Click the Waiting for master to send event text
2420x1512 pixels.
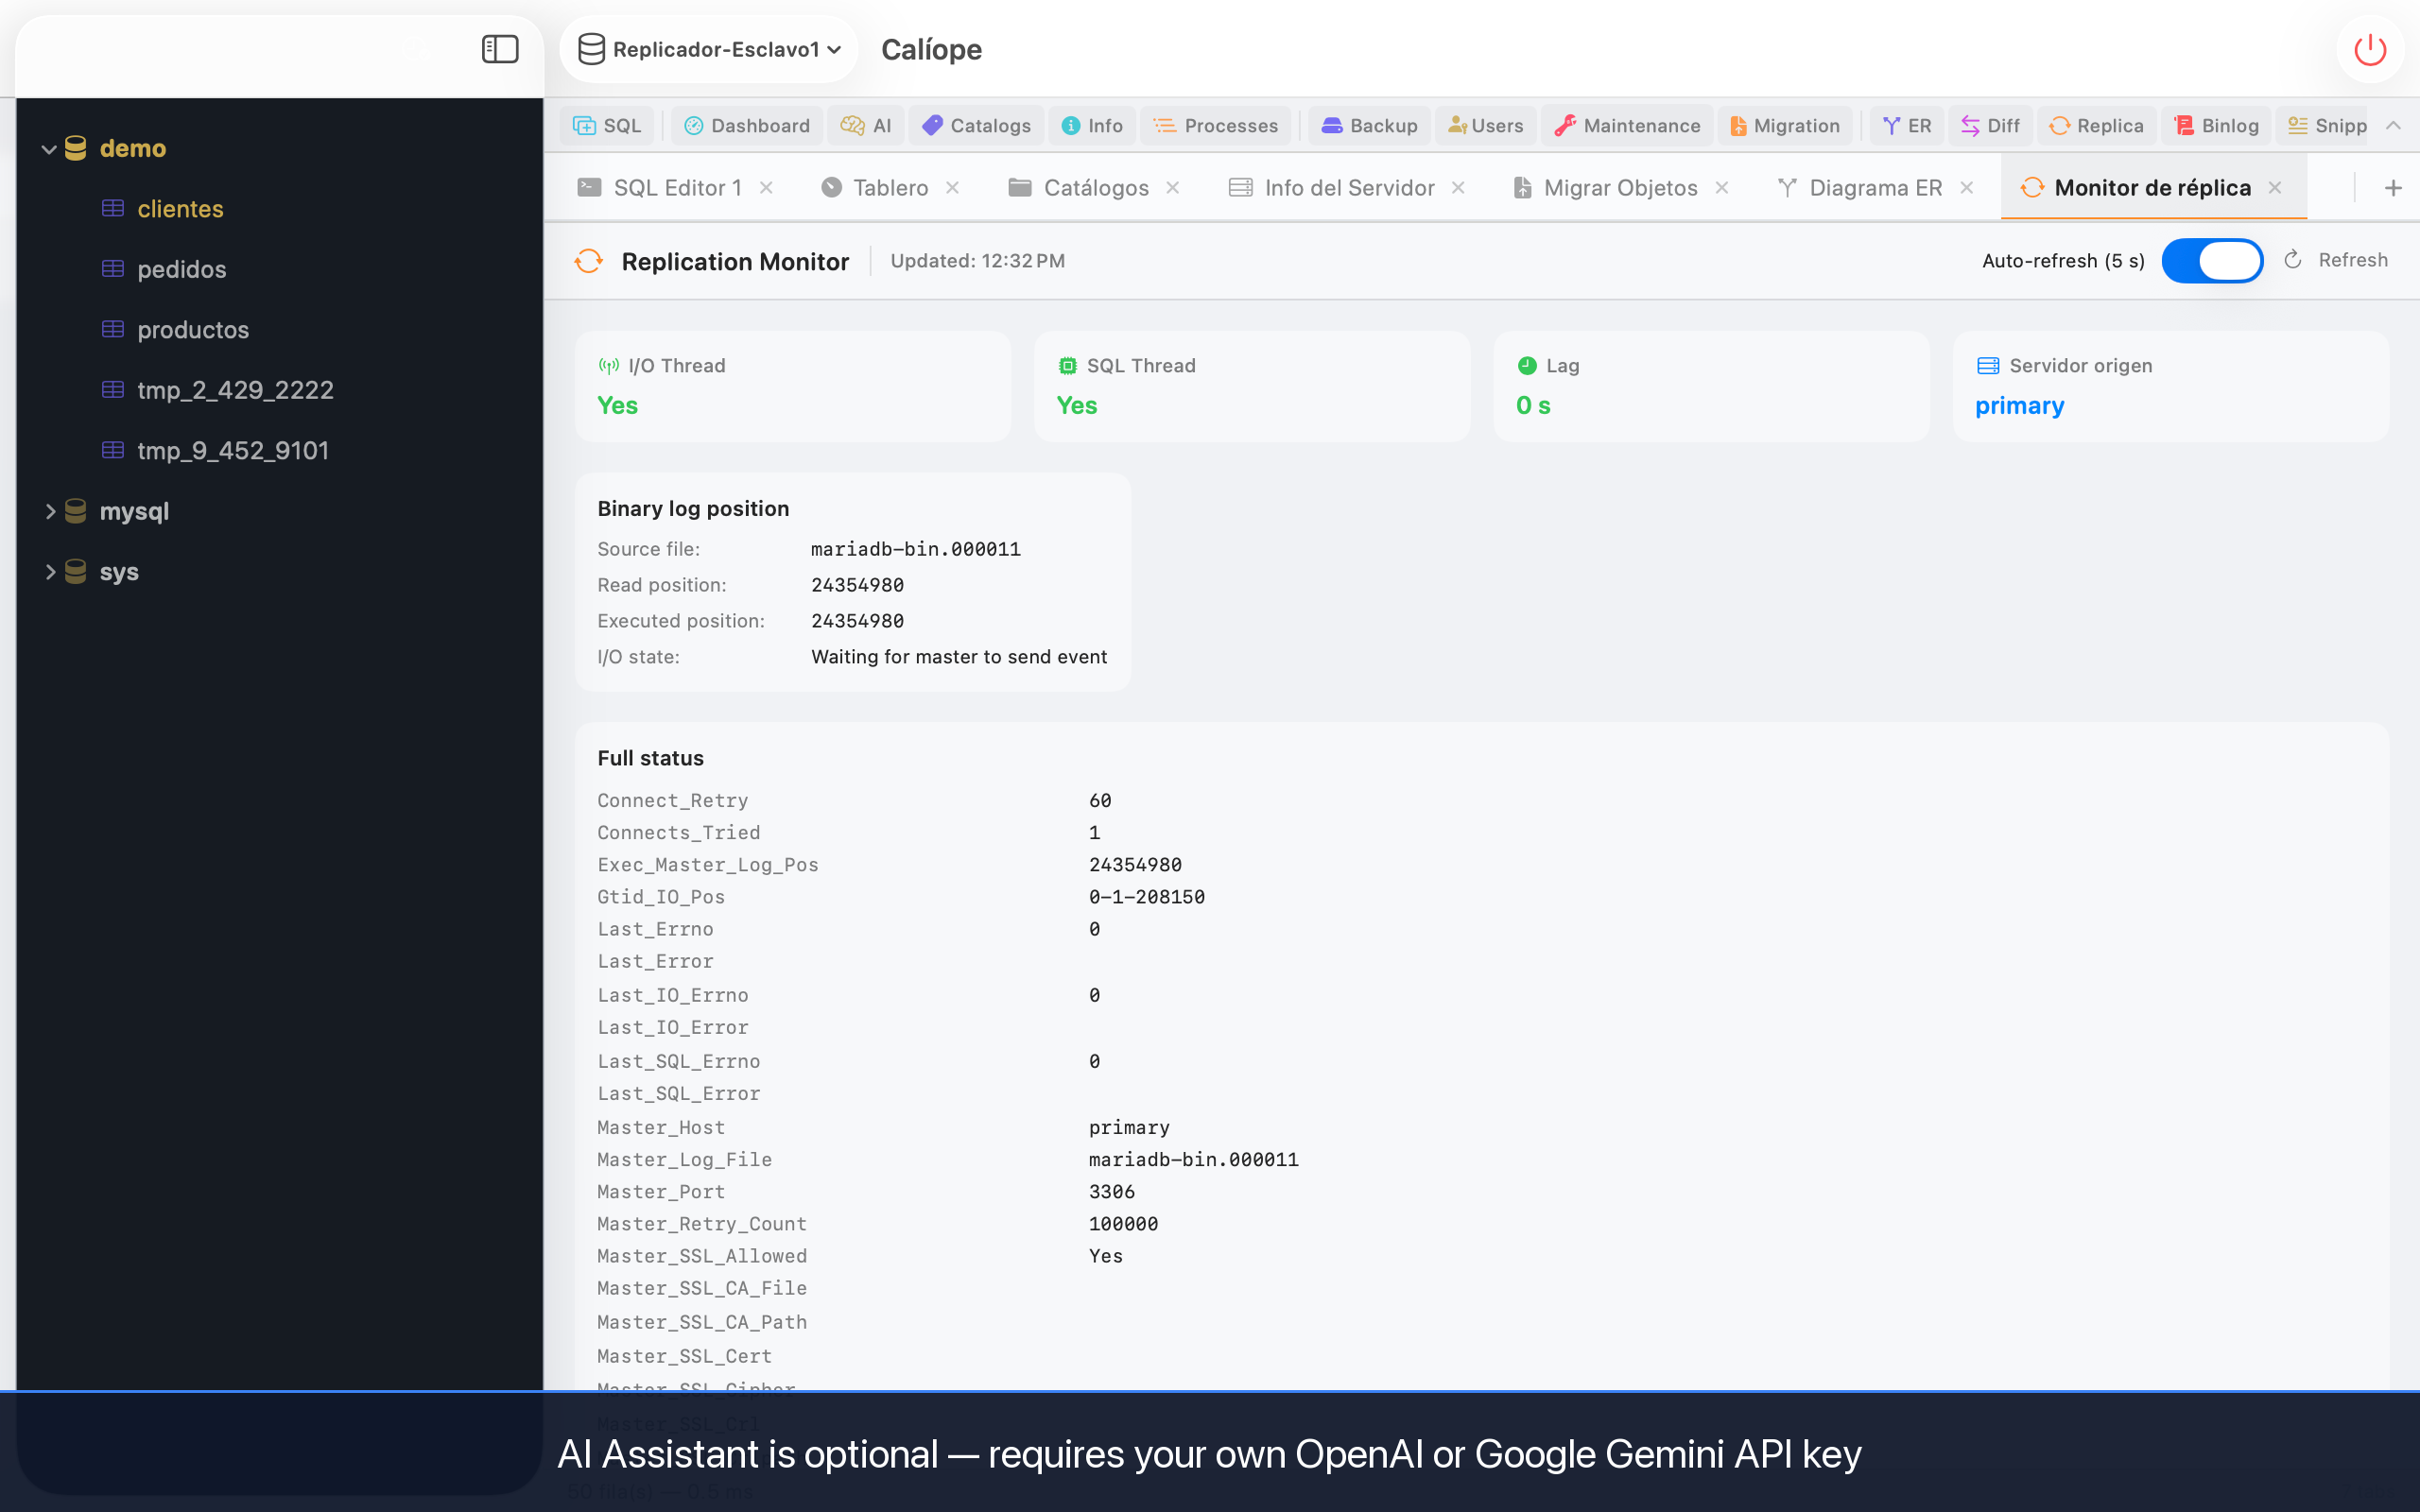click(x=958, y=657)
